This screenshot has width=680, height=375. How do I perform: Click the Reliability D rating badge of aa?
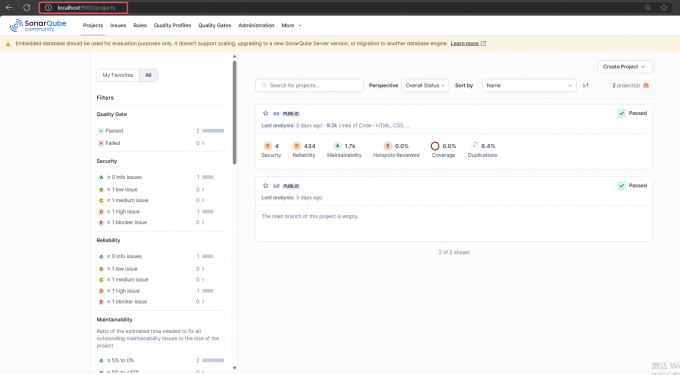point(297,146)
